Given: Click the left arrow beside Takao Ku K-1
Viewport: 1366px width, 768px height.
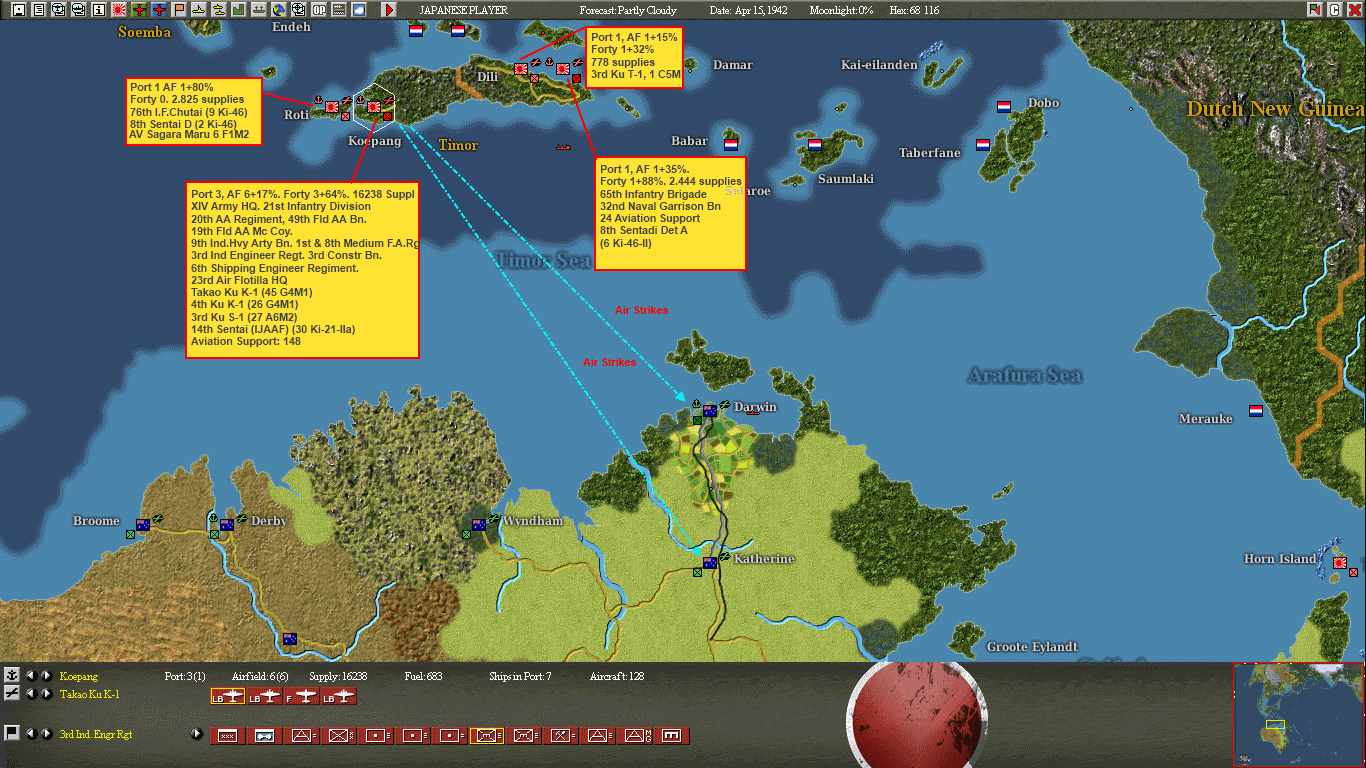Looking at the screenshot, I should pyautogui.click(x=31, y=694).
